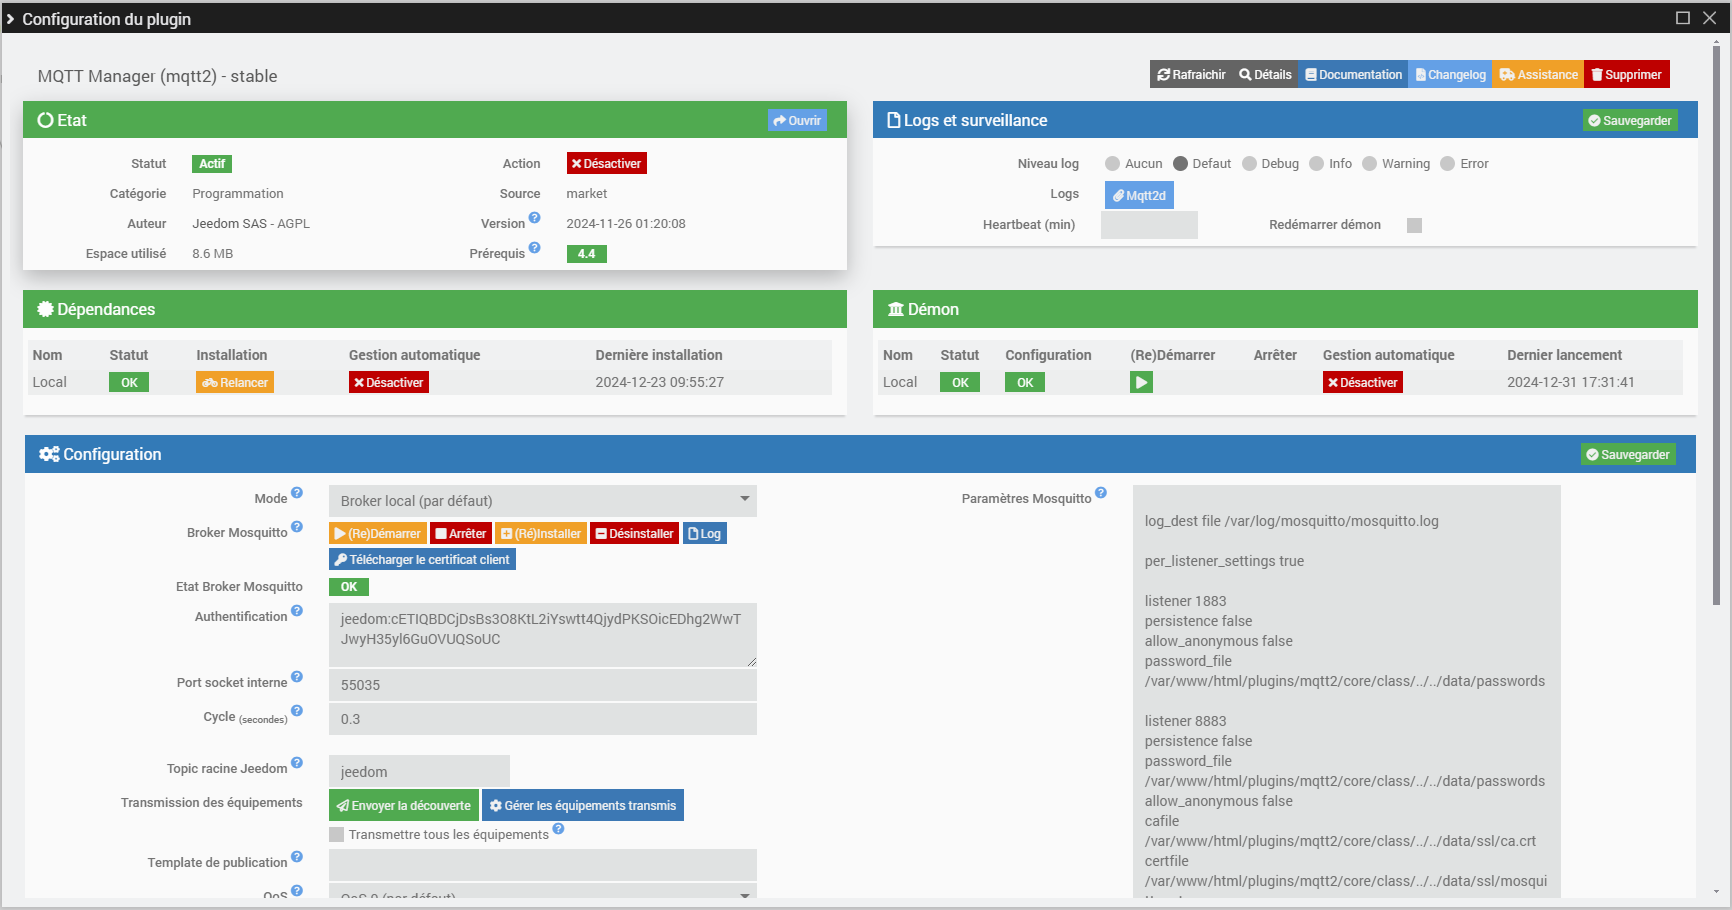Viewport: 1732px width, 910px height.
Task: Click help icon next to Authentification
Action: [297, 611]
